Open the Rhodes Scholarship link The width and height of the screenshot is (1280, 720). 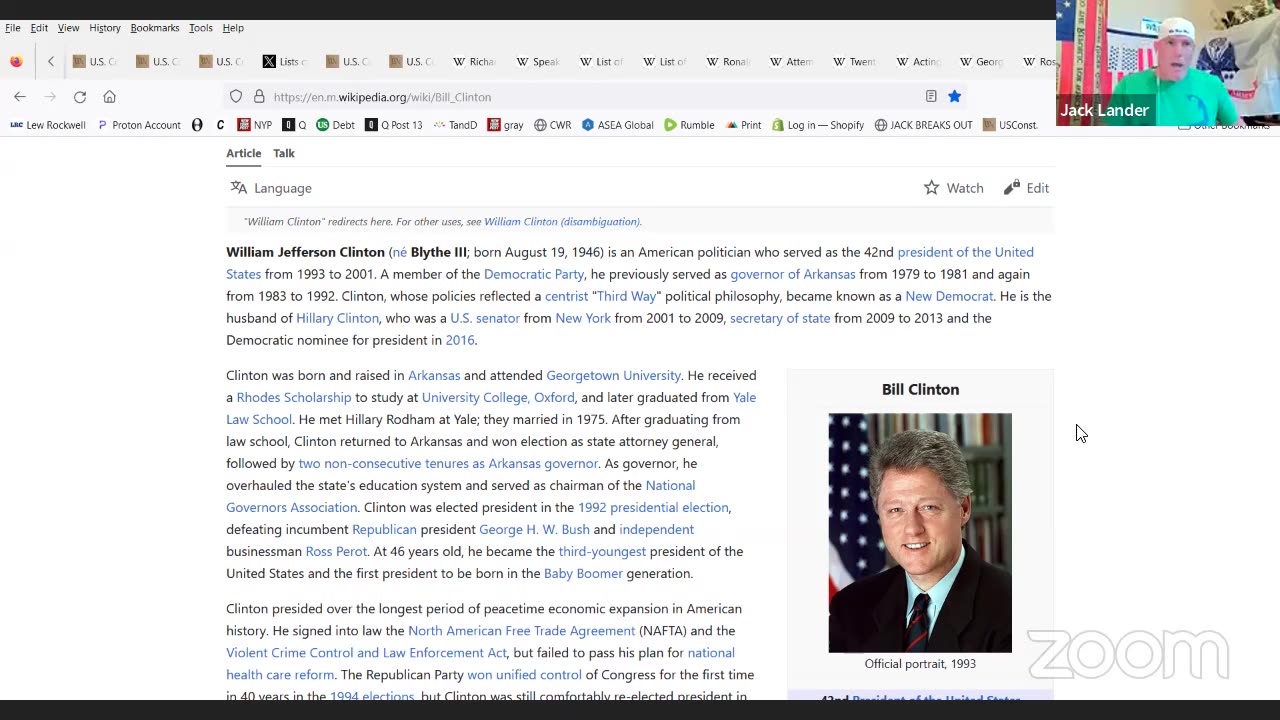294,397
